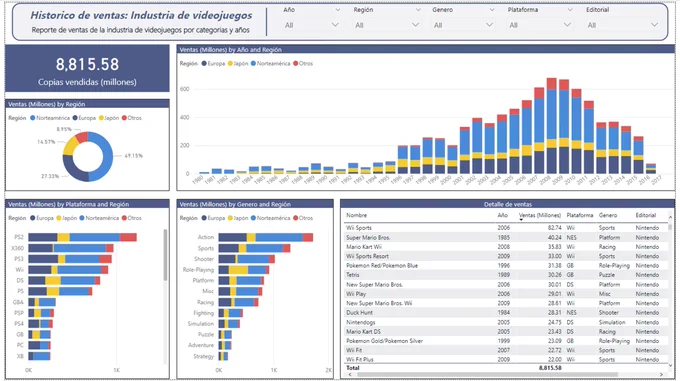Select the Wii Sports Resort name cell
The width and height of the screenshot is (680, 381).
pyautogui.click(x=367, y=256)
